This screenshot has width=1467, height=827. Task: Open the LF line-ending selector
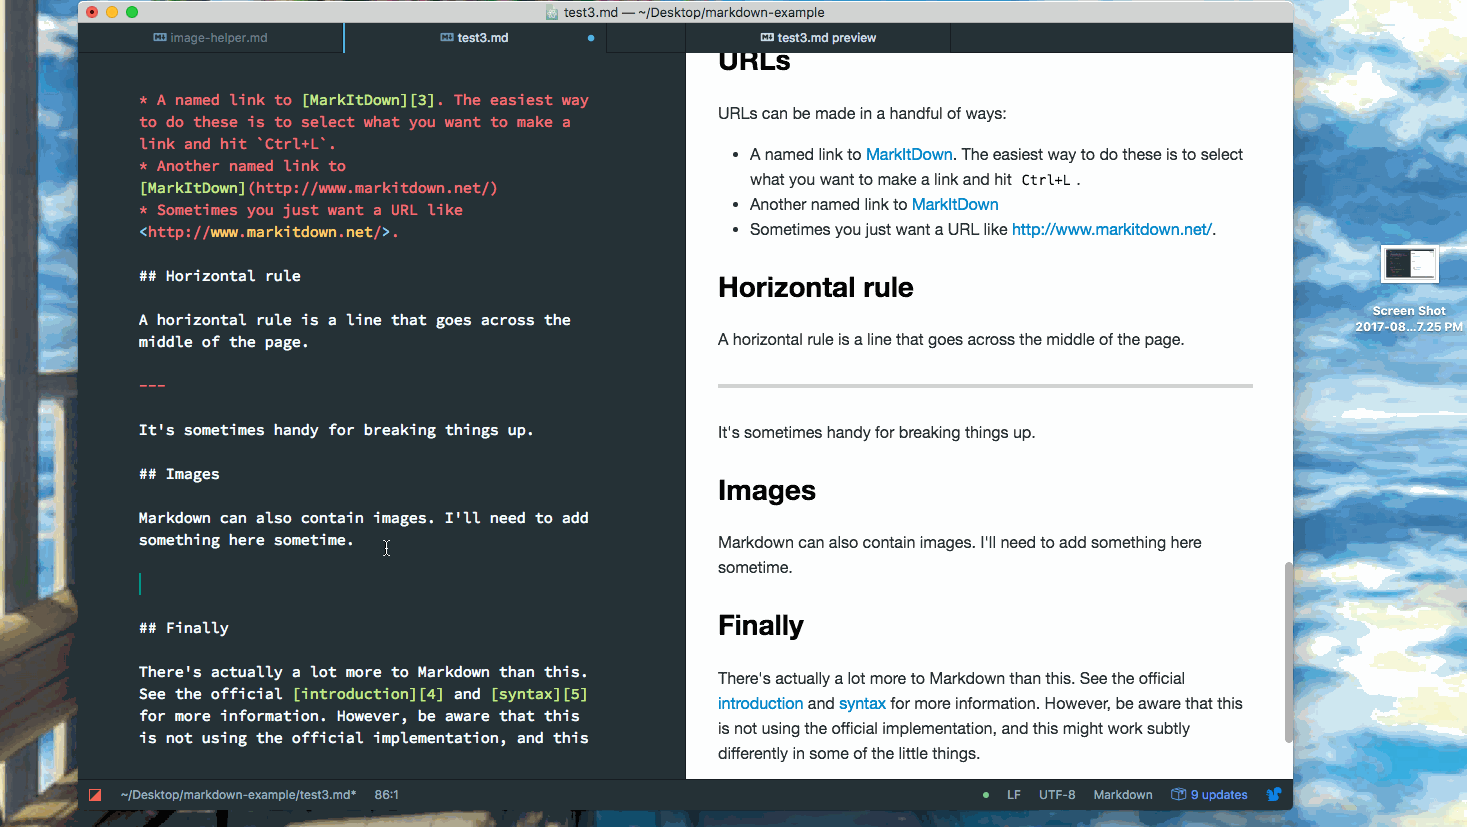coord(1013,794)
